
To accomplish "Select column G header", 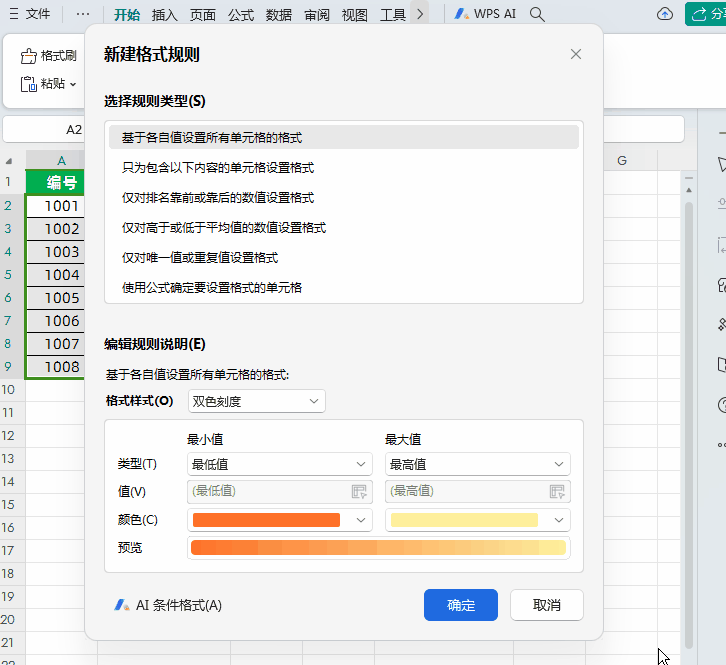I will (630, 161).
